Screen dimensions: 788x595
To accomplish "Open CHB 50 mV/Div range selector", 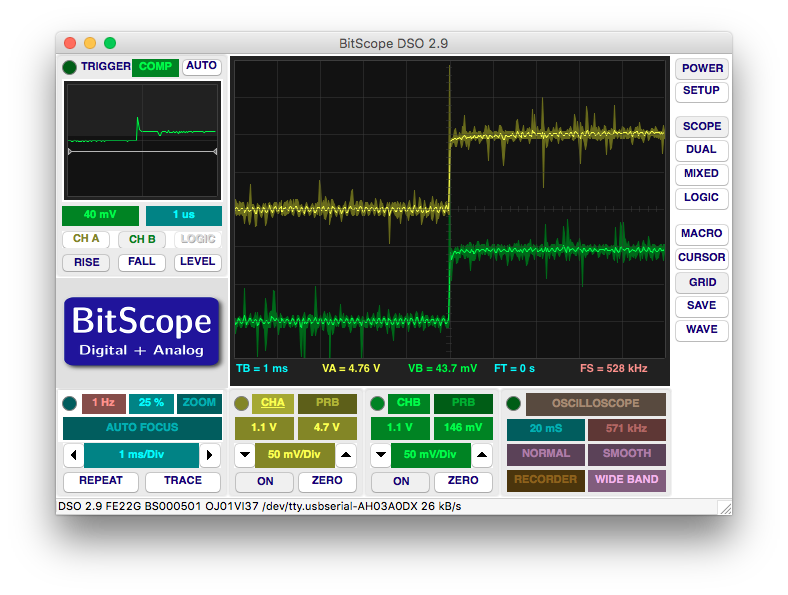I will pos(431,455).
